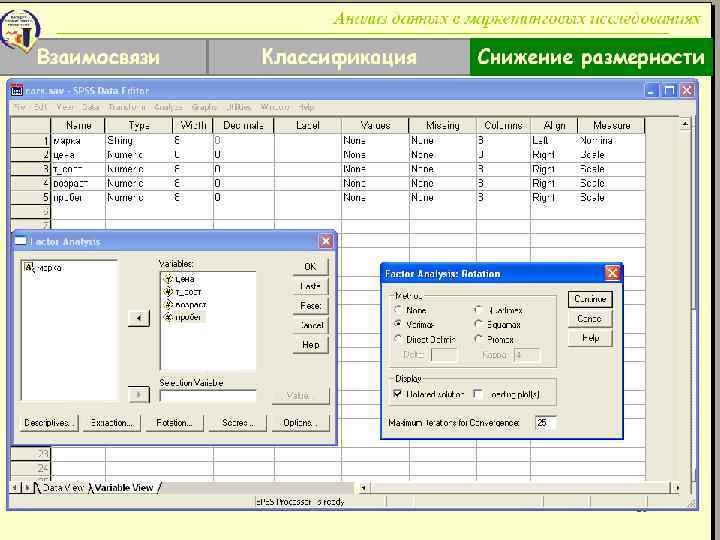
Task: Click the Delta input field
Action: click(444, 355)
